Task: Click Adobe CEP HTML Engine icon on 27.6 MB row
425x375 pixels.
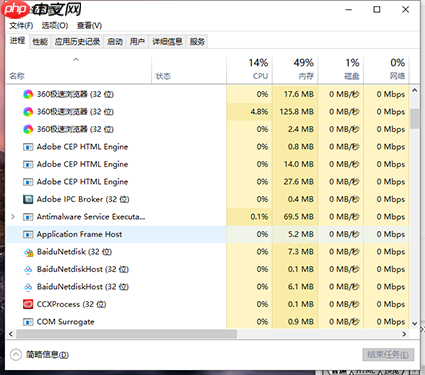Action: (x=28, y=182)
